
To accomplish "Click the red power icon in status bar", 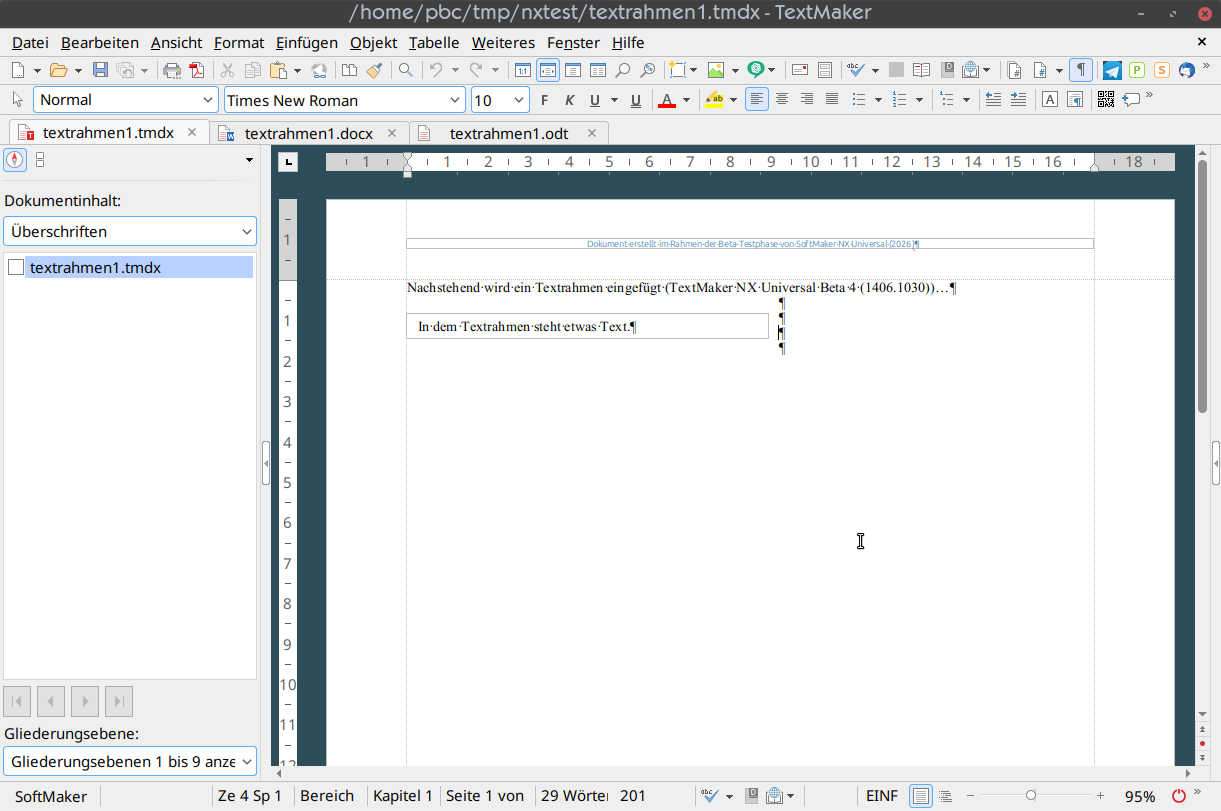I will coord(1179,796).
